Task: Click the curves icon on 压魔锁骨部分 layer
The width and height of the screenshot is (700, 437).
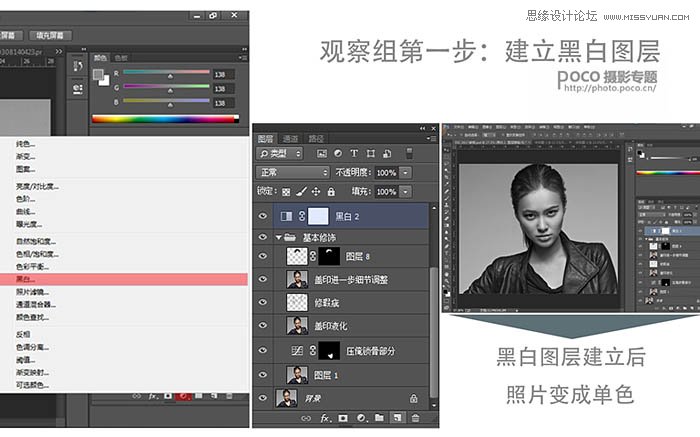Action: pos(297,351)
